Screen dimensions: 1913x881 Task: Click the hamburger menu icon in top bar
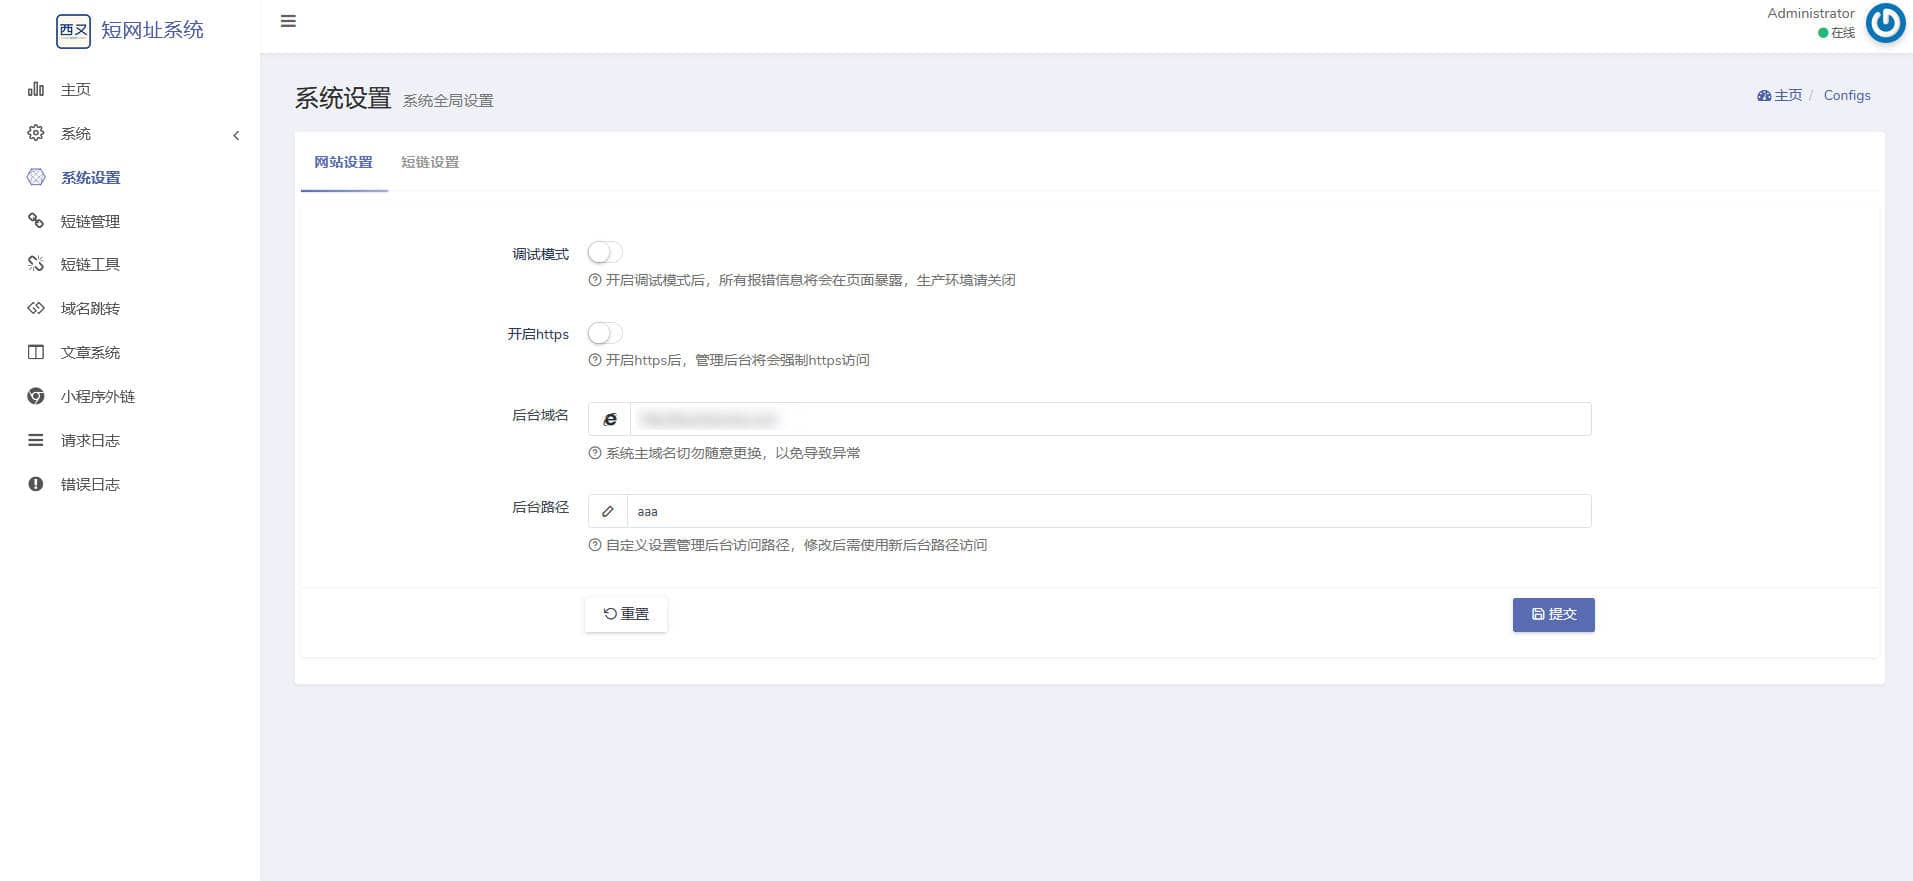click(x=288, y=21)
